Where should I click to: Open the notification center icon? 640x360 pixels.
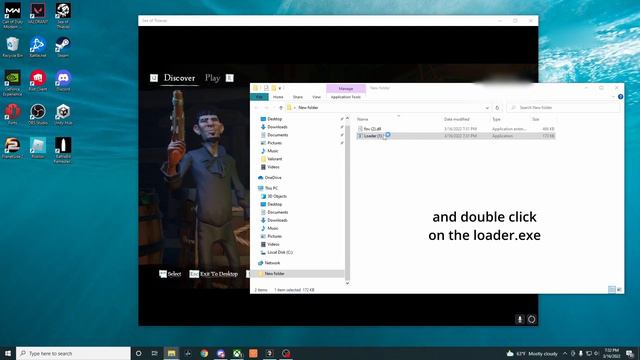630,353
